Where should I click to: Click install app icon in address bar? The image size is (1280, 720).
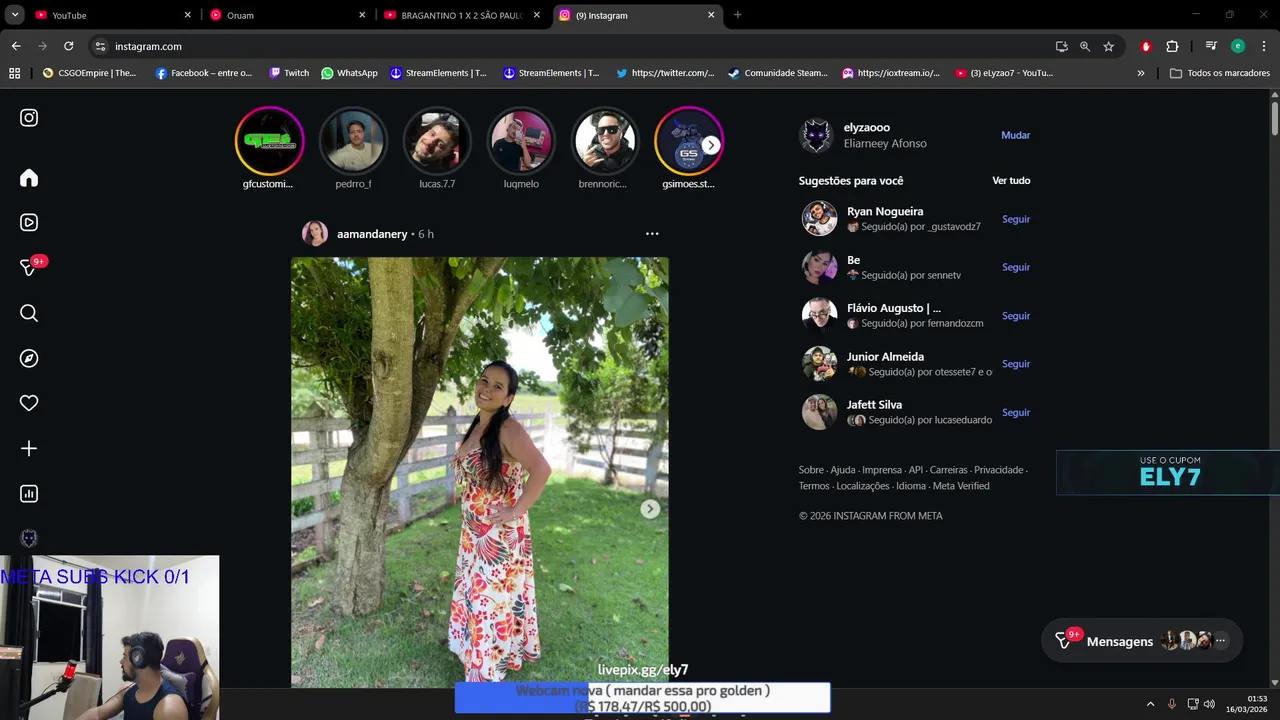click(1062, 46)
